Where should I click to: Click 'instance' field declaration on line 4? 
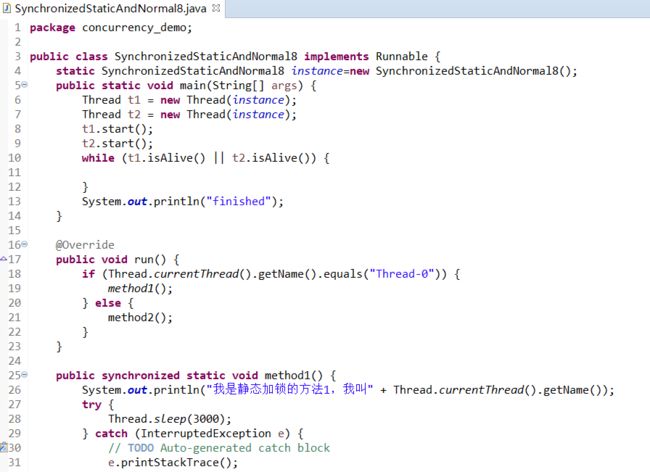click(x=317, y=71)
